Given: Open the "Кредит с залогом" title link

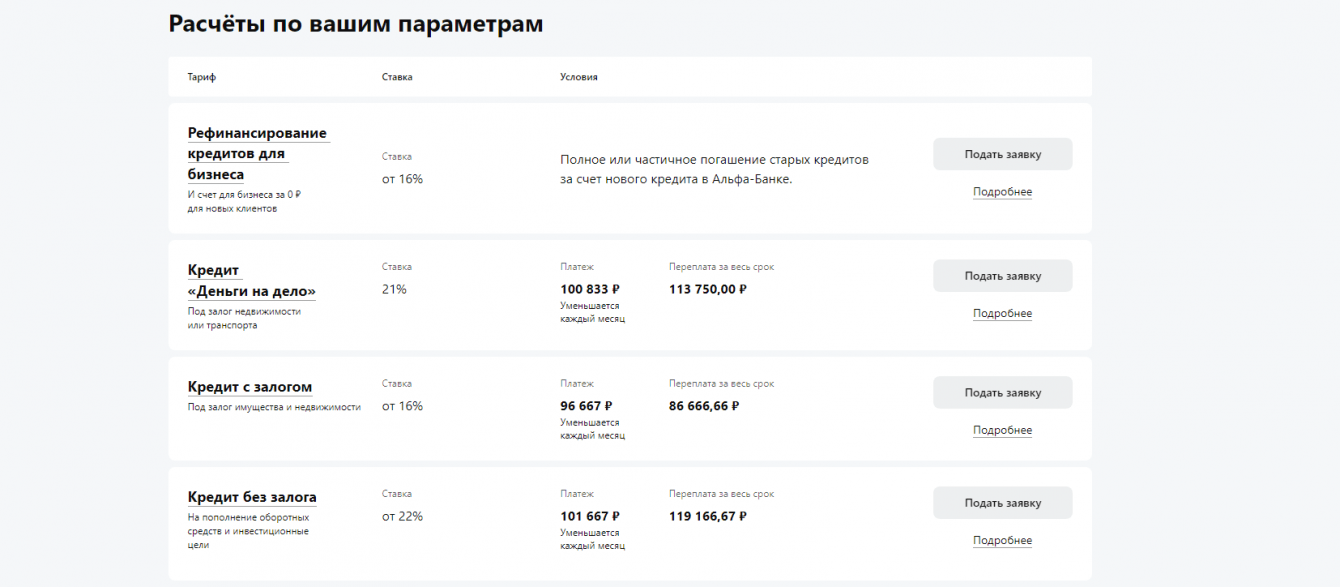Looking at the screenshot, I should pos(250,387).
